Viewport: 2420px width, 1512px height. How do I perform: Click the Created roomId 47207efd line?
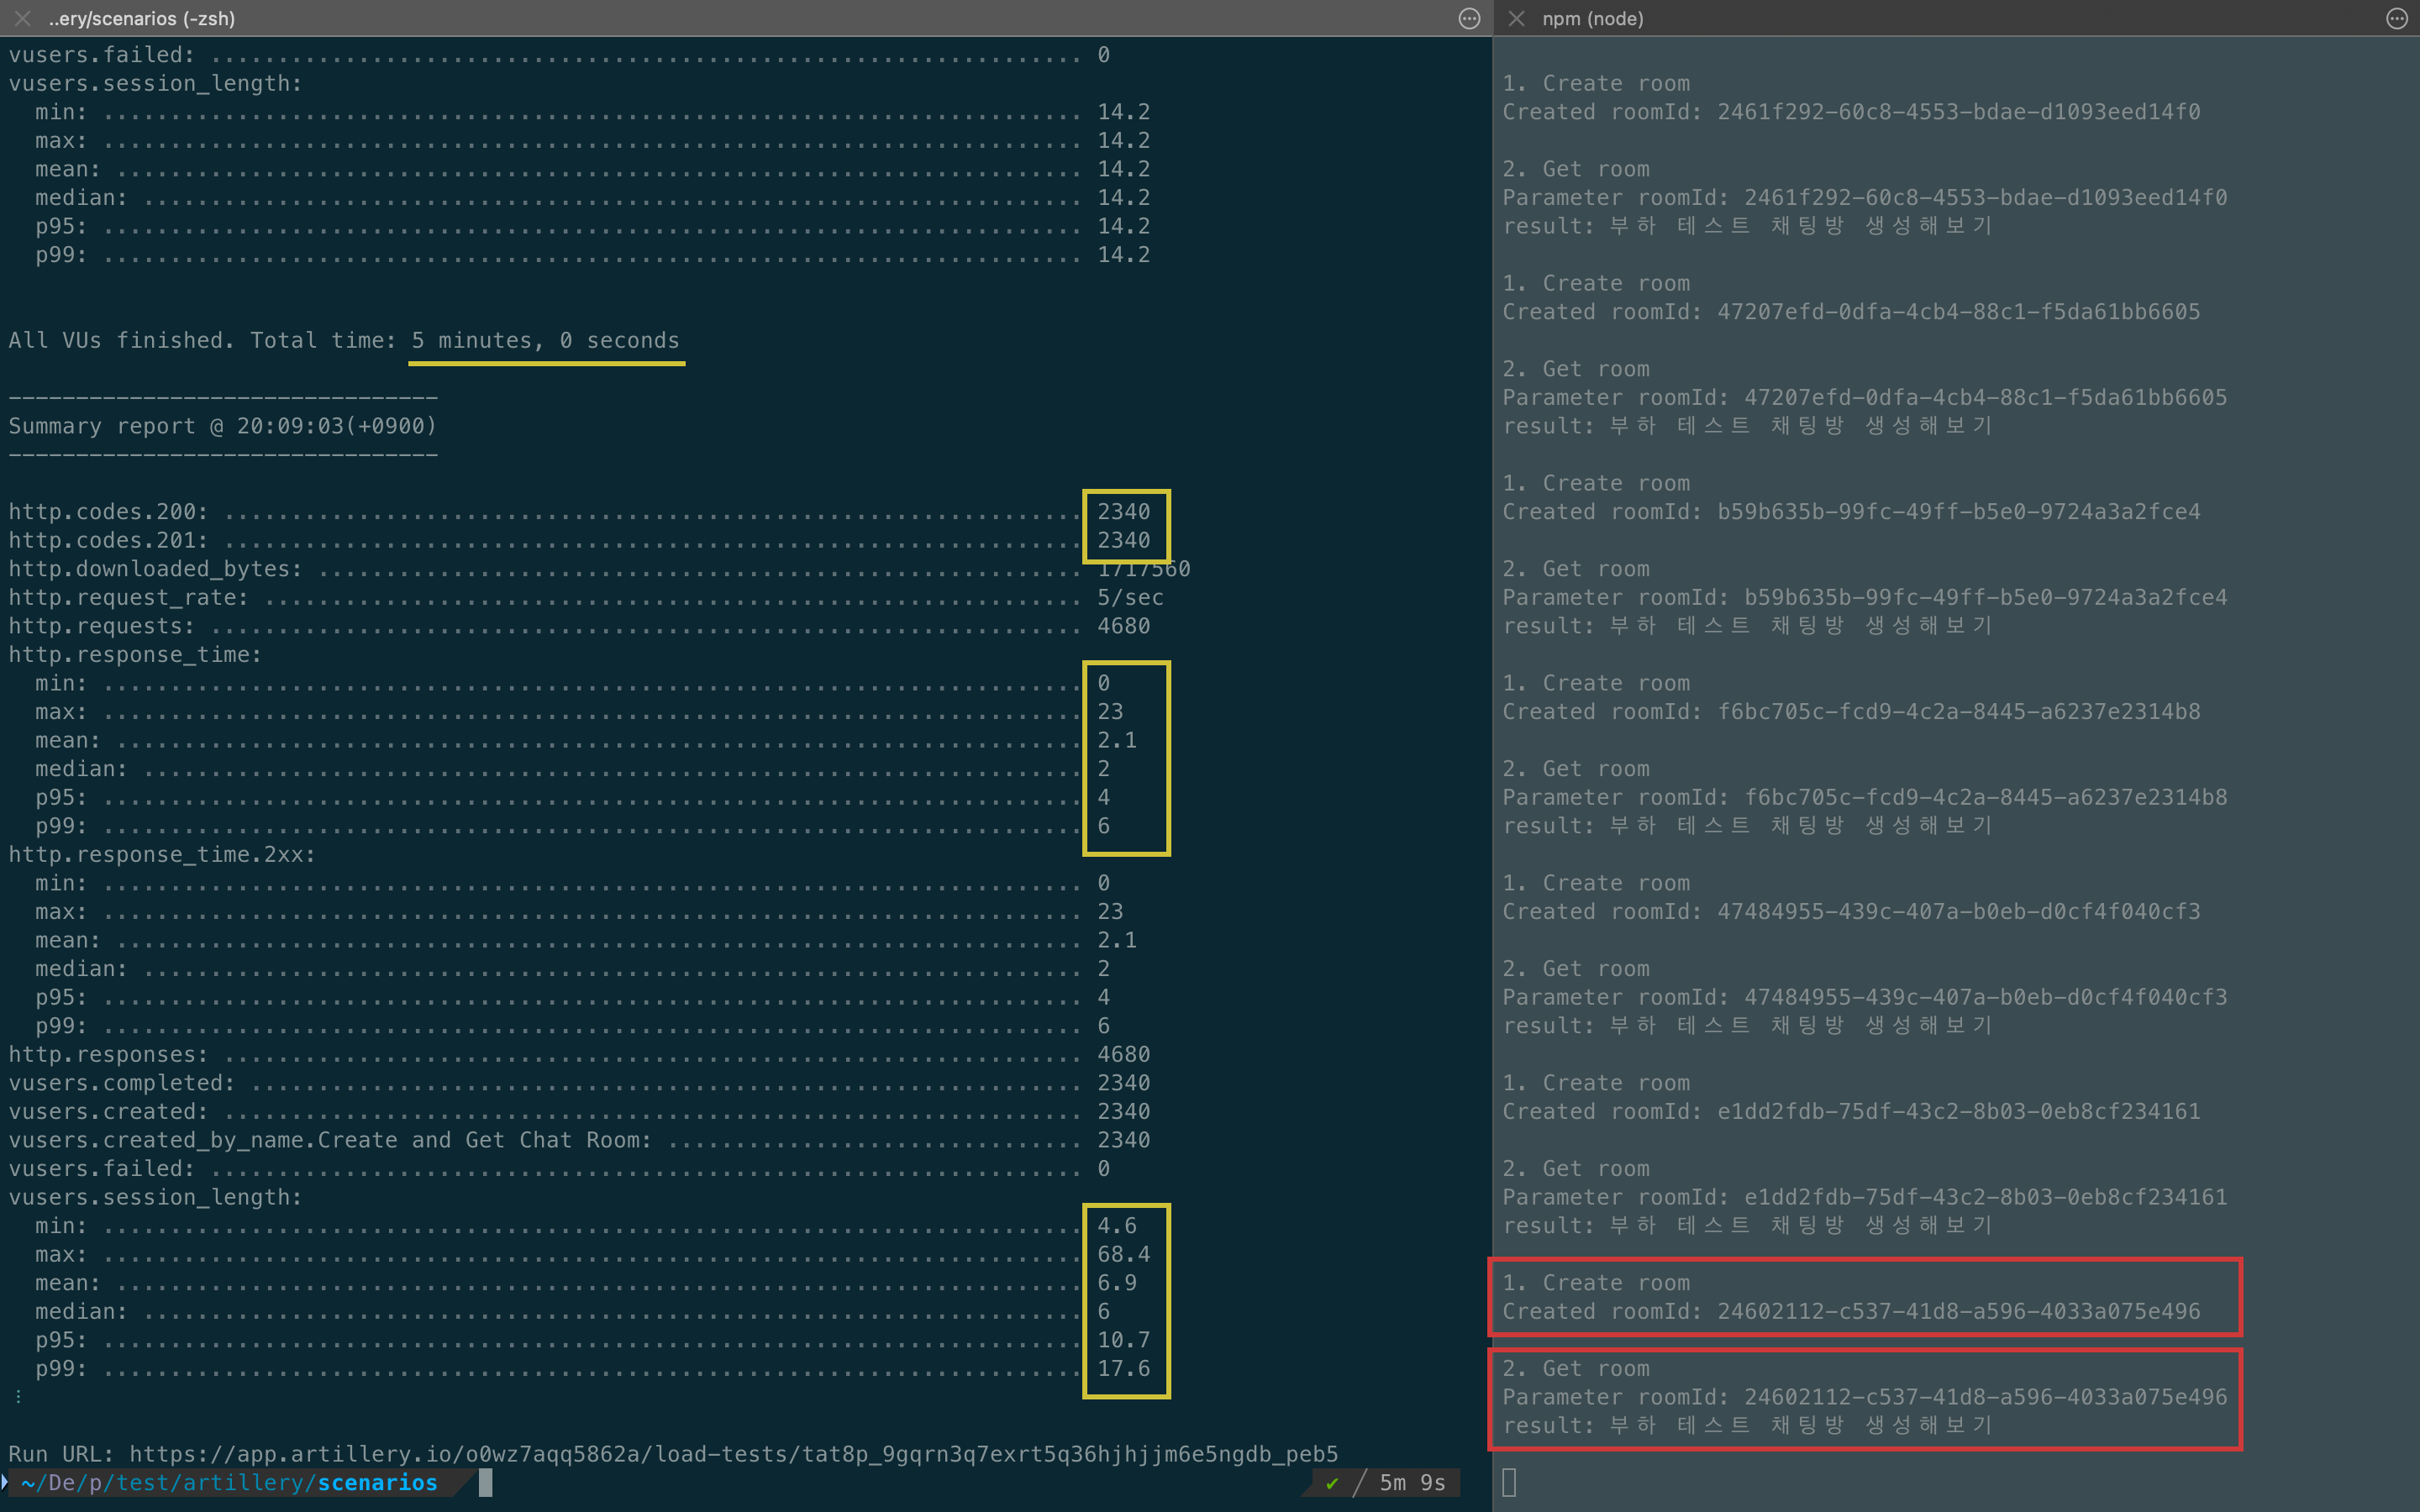(1851, 312)
